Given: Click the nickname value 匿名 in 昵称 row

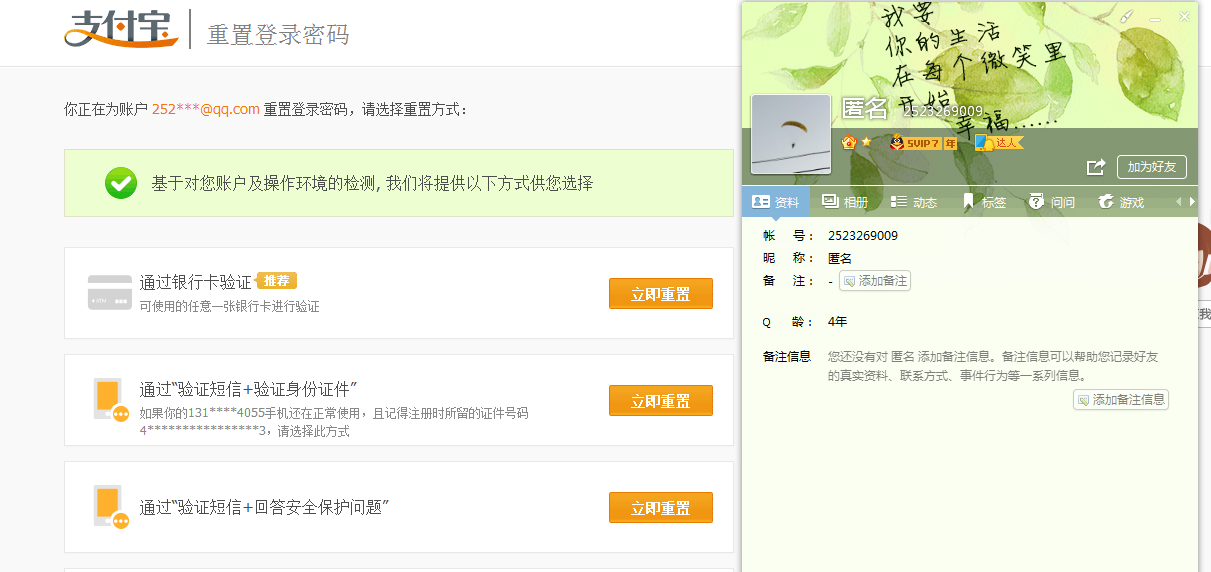Looking at the screenshot, I should tap(840, 258).
